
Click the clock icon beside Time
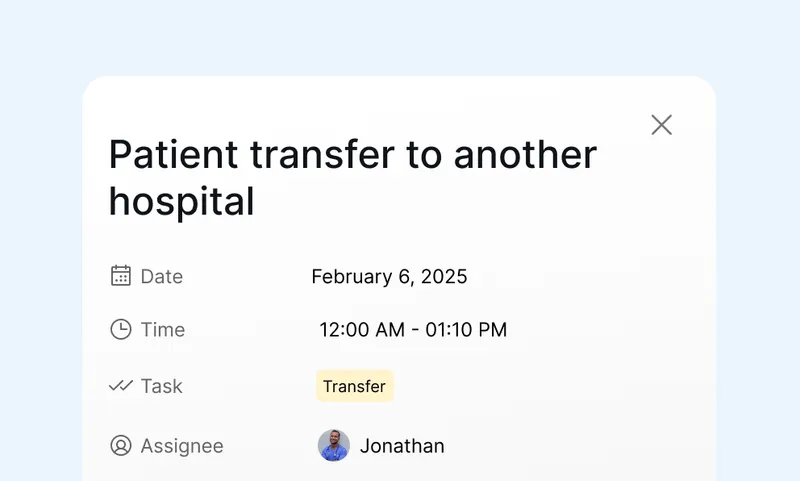click(x=121, y=330)
